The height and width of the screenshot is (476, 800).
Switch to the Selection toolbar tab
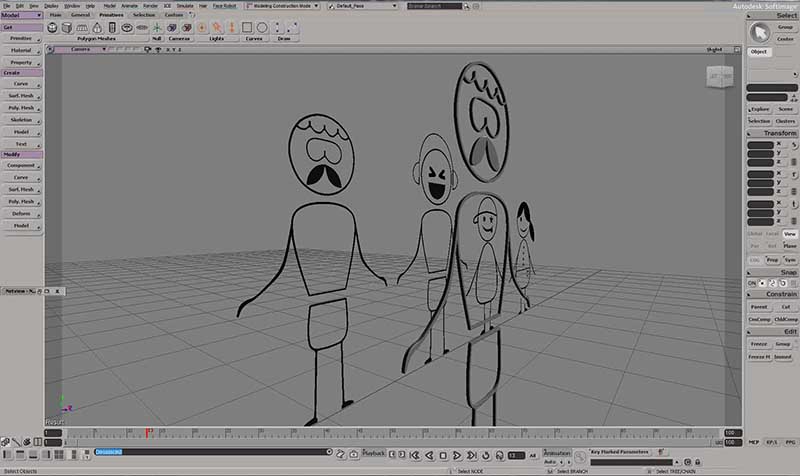click(144, 15)
